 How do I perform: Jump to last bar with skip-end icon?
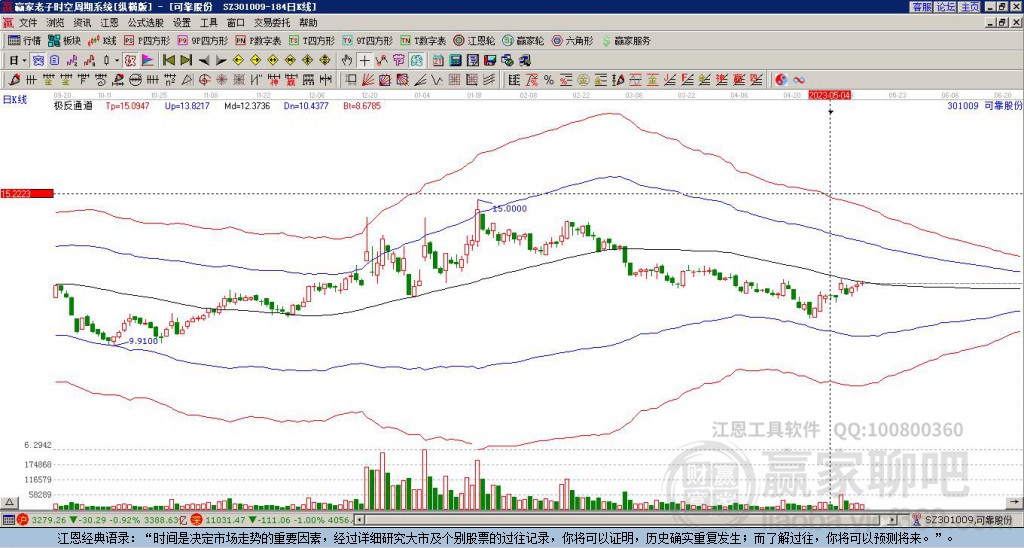coord(186,60)
